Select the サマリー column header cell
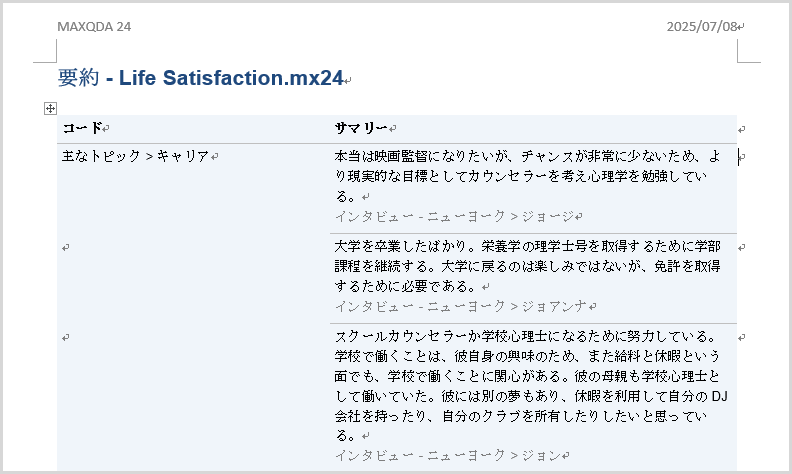 pyautogui.click(x=533, y=129)
